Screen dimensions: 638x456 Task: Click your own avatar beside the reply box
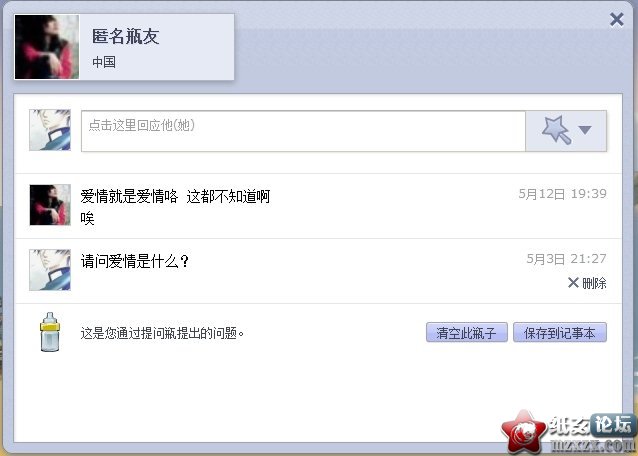50,130
